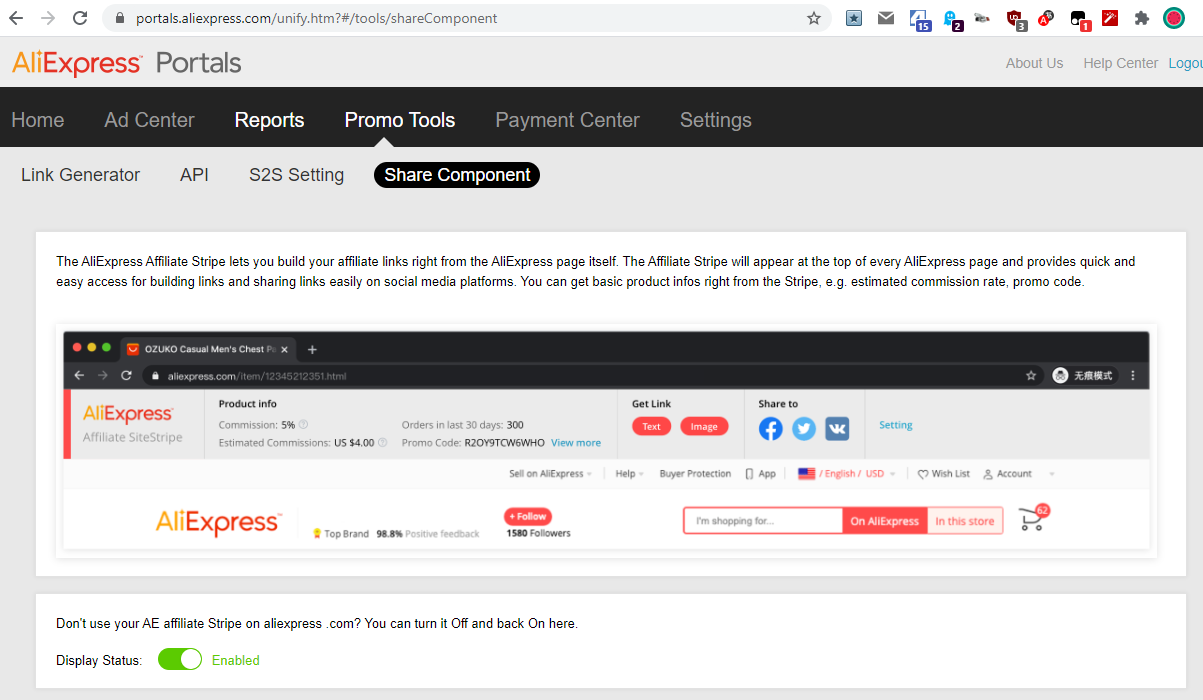Open the About Us link
Image resolution: width=1203 pixels, height=700 pixels.
click(1034, 63)
